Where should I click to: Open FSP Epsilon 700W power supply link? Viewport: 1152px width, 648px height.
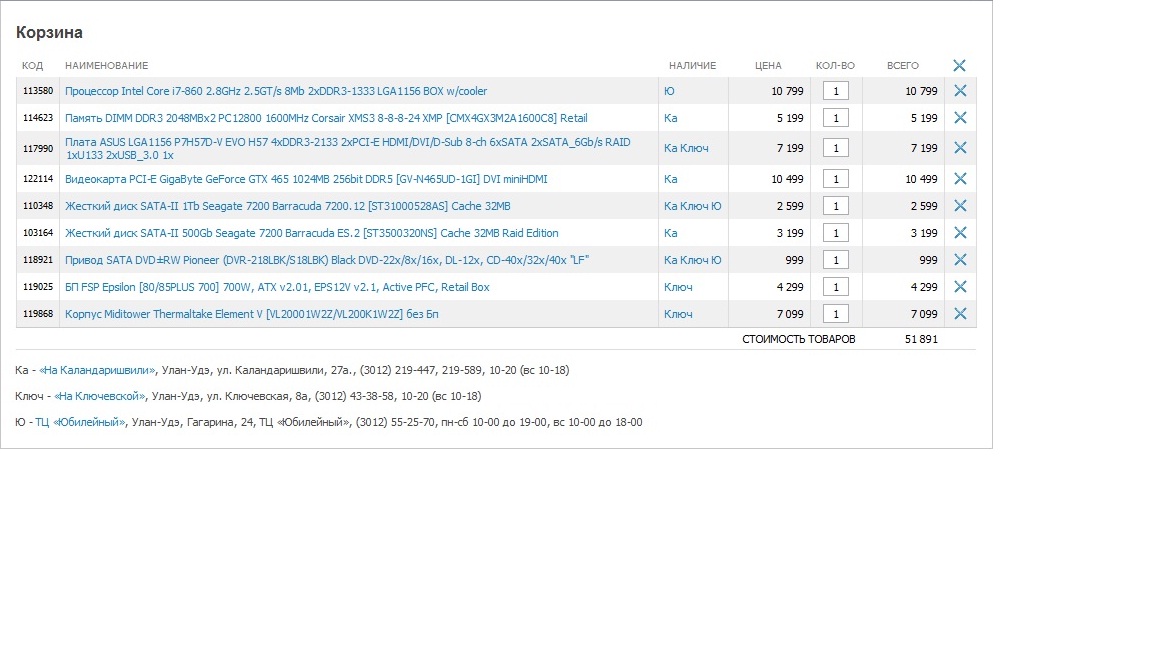point(277,287)
